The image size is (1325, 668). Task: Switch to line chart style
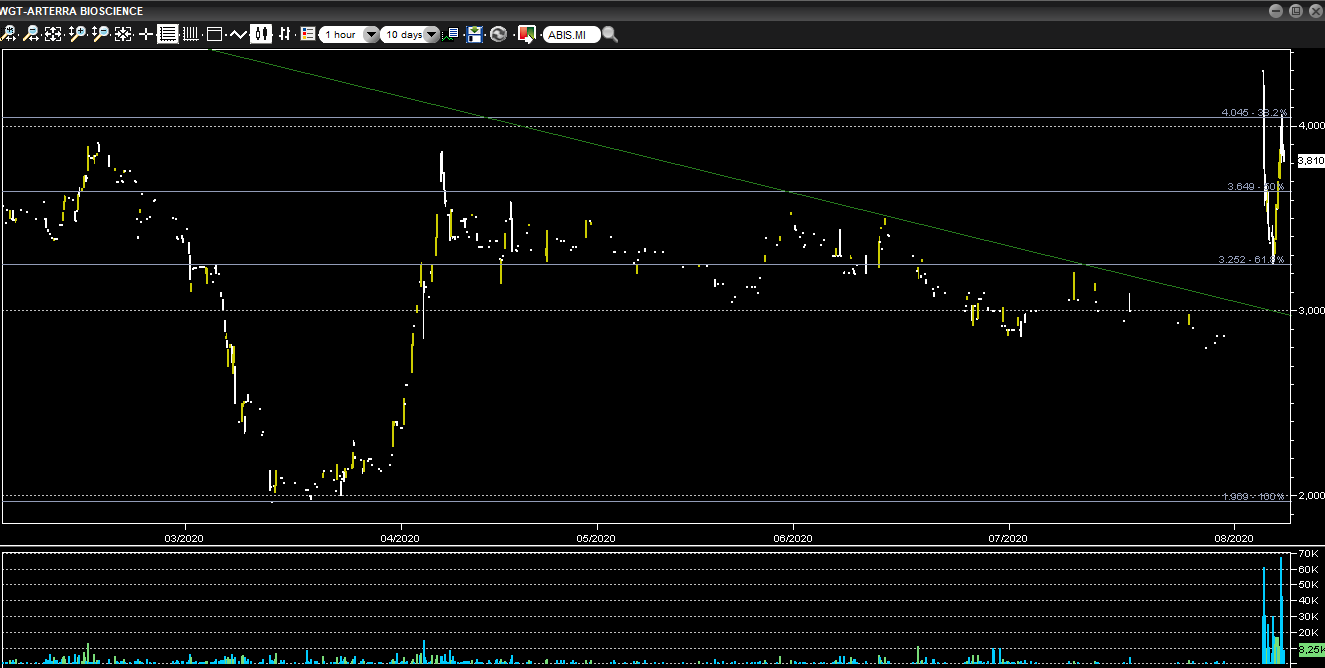pos(238,34)
